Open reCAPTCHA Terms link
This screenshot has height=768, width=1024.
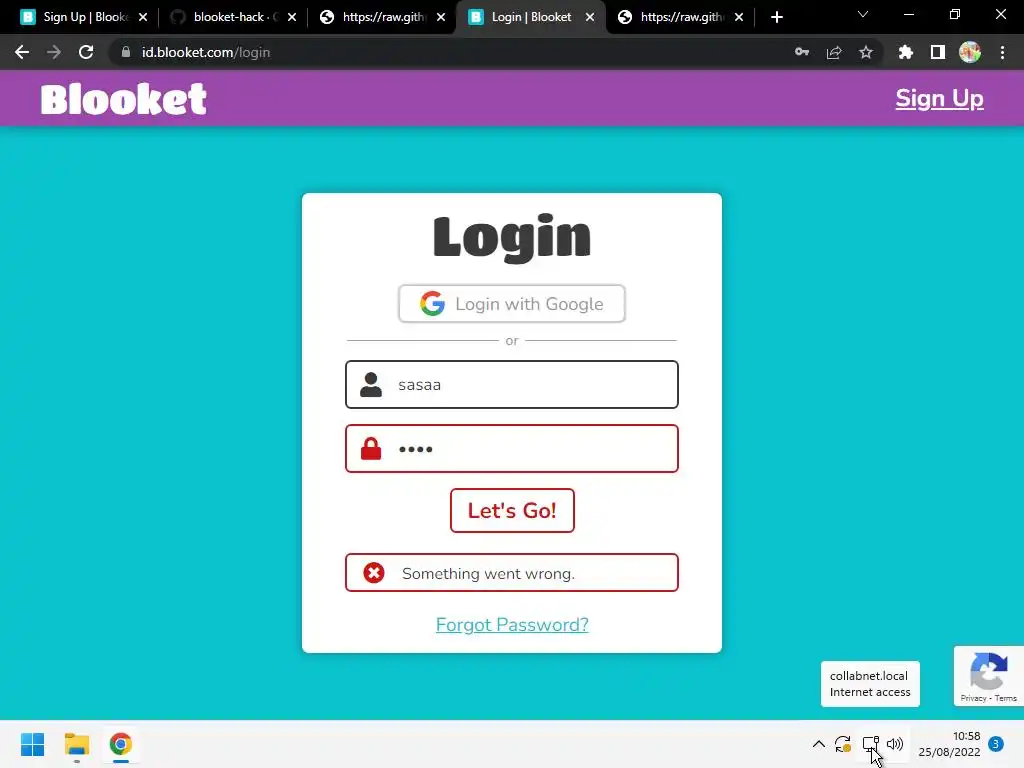point(1006,698)
